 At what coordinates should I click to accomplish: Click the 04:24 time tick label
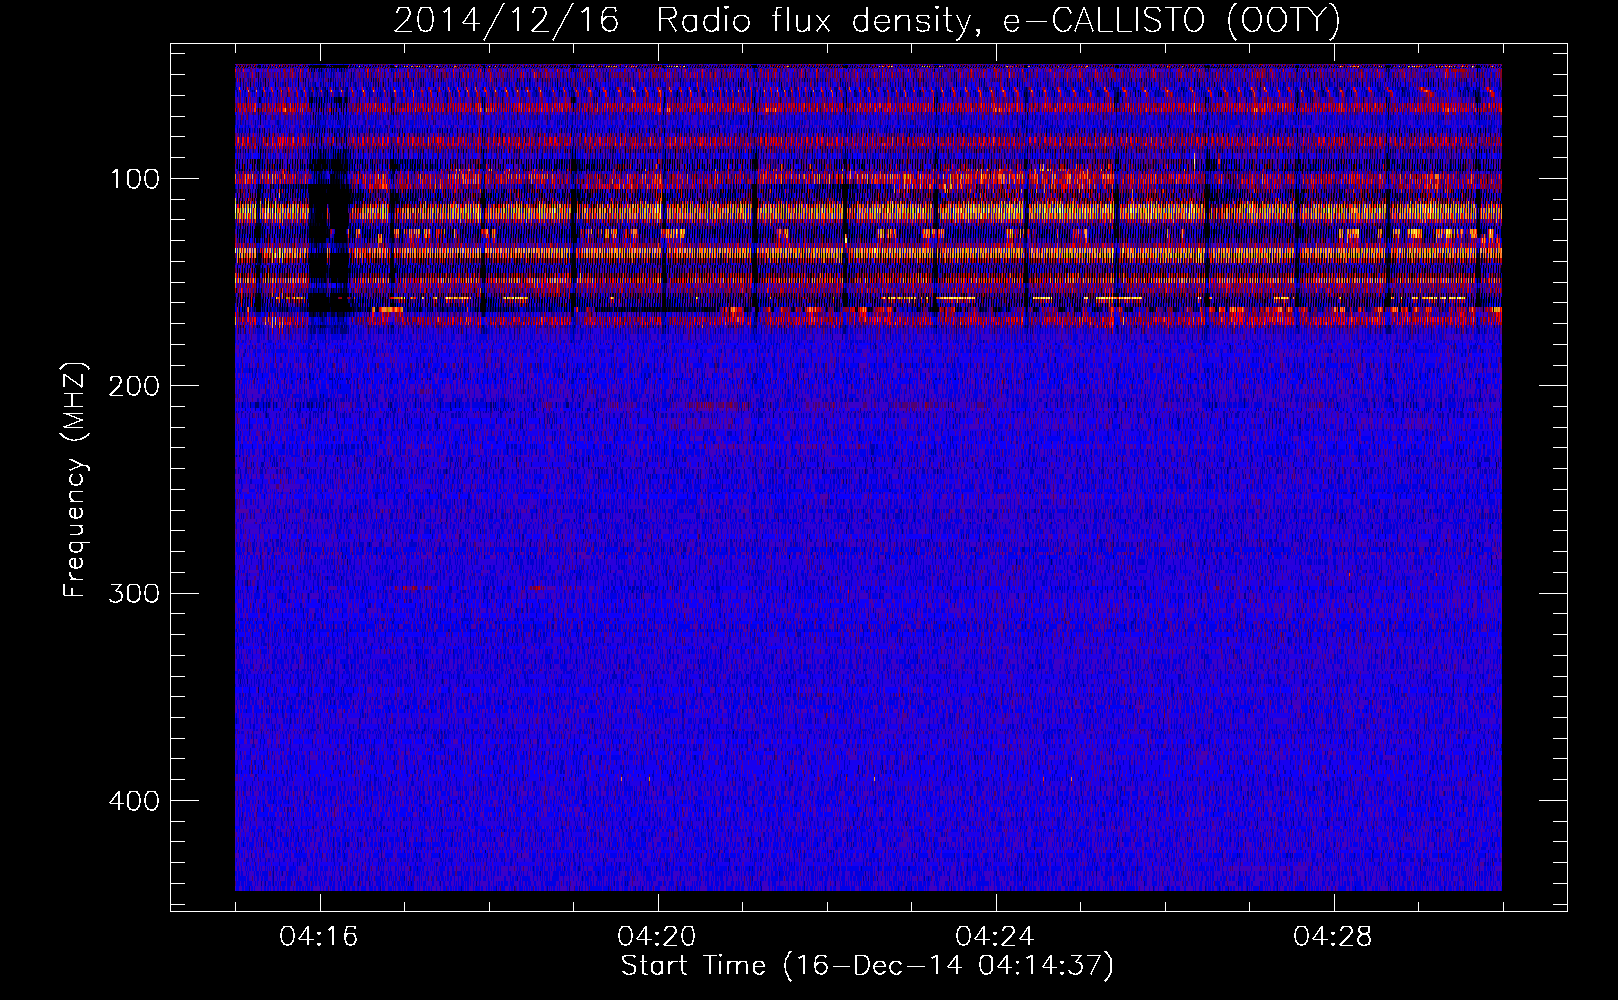point(996,937)
